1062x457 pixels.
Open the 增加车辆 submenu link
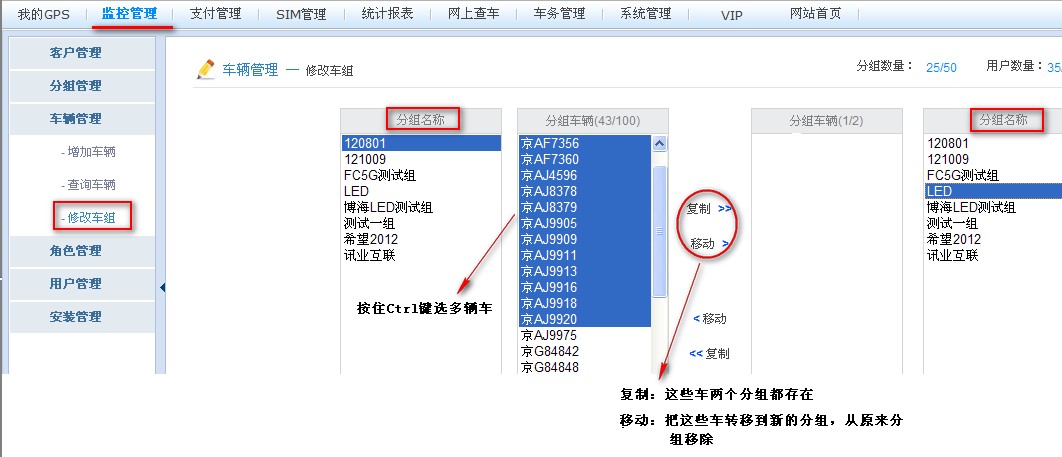click(x=91, y=152)
